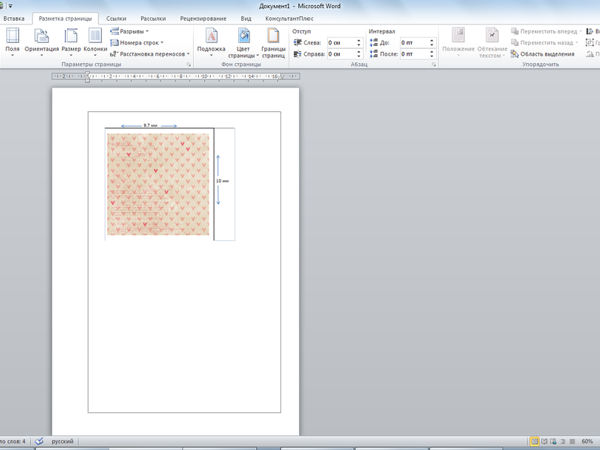The height and width of the screenshot is (450, 600).
Task: Select the Разметка страницы tab
Action: point(65,18)
